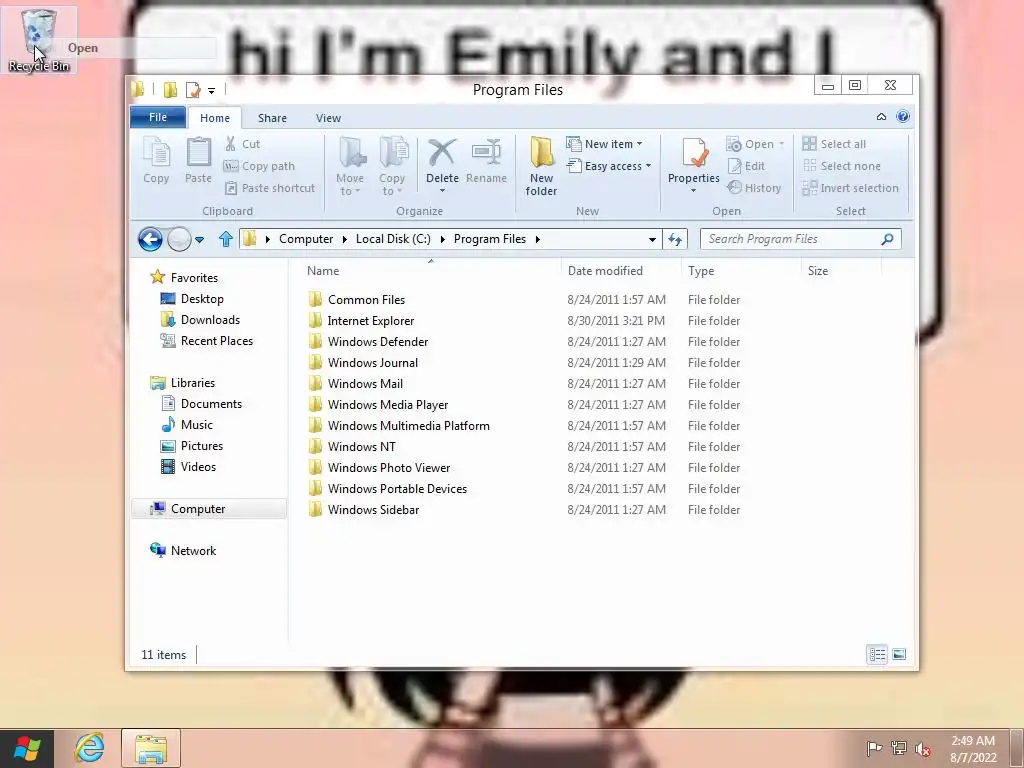Open the recent locations dropdown arrow
1024x768 pixels.
pos(200,240)
